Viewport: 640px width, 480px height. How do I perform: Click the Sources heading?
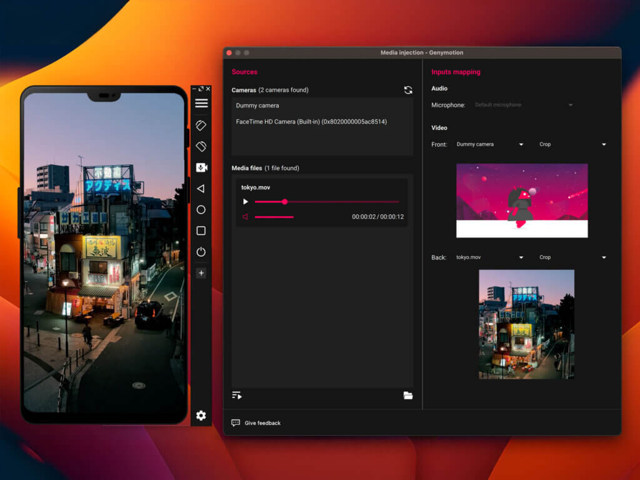point(244,72)
